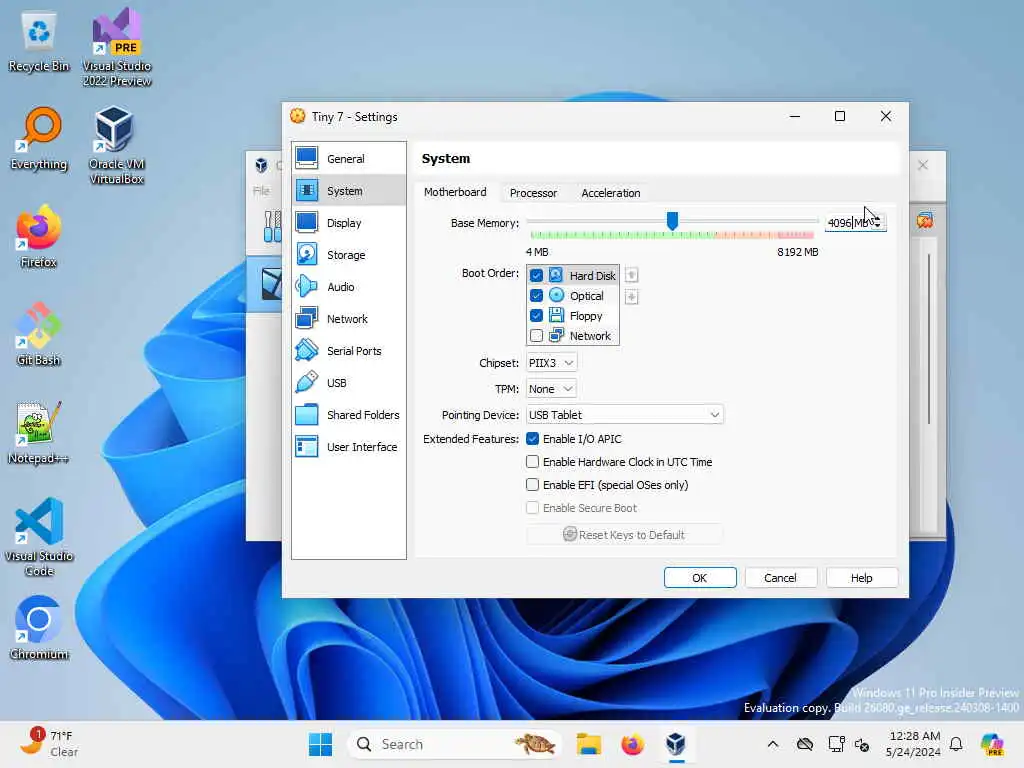
Task: Uncheck Floppy in boot order
Action: (x=536, y=316)
